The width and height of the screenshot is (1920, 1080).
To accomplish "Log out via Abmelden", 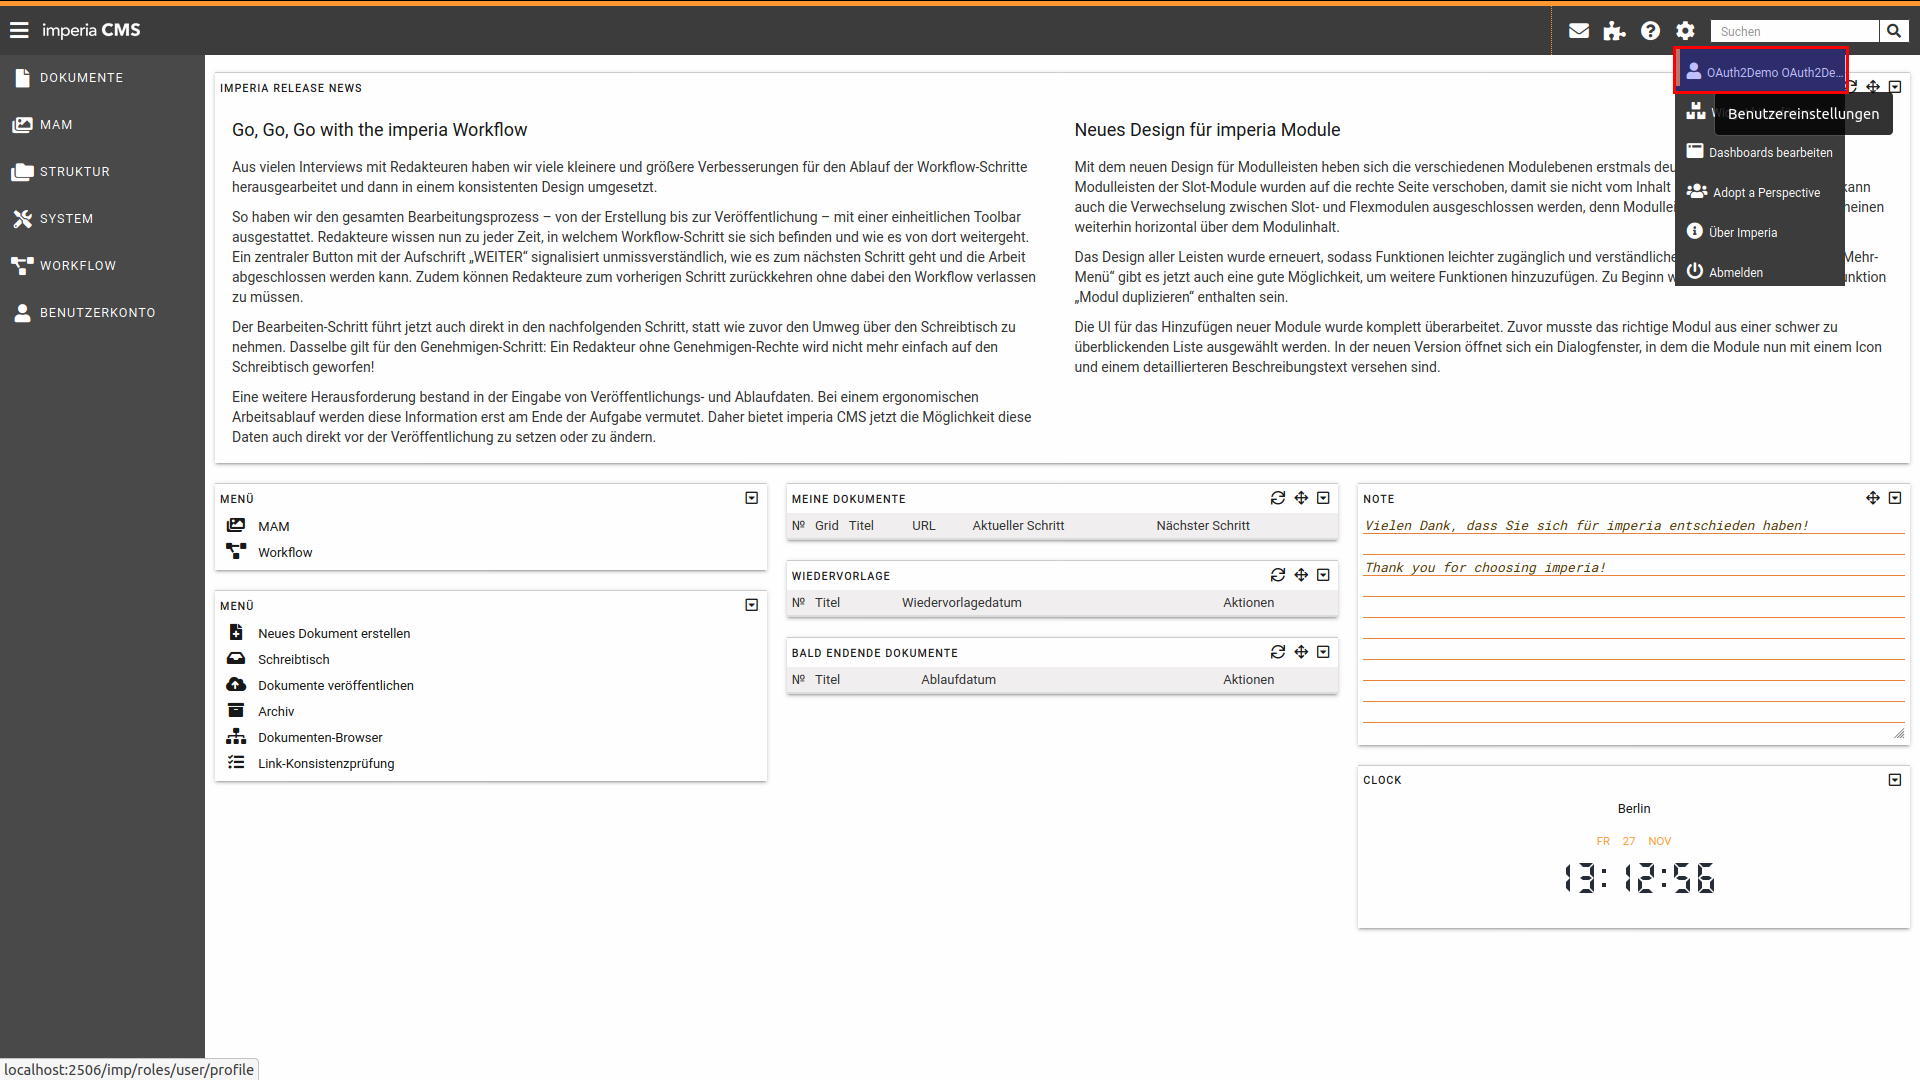I will tap(1760, 272).
